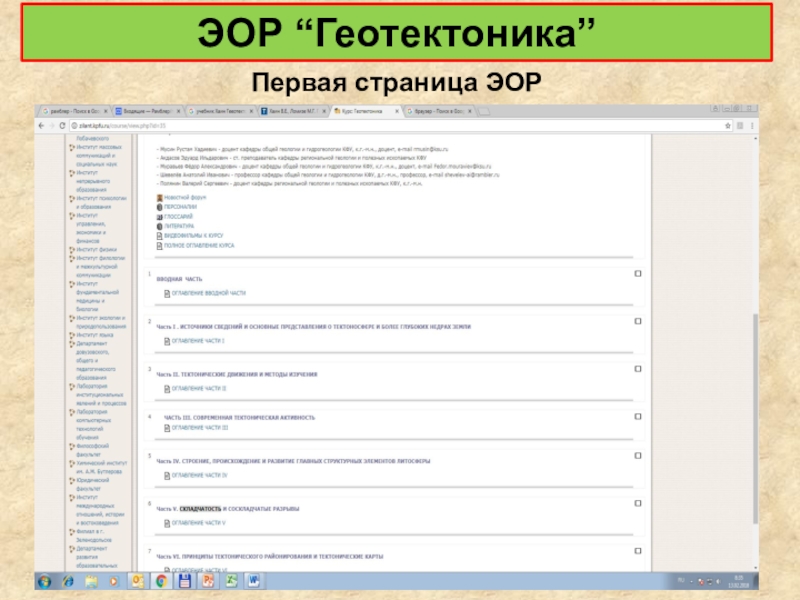
Task: Toggle the section box beside Часть IV
Action: coord(636,457)
